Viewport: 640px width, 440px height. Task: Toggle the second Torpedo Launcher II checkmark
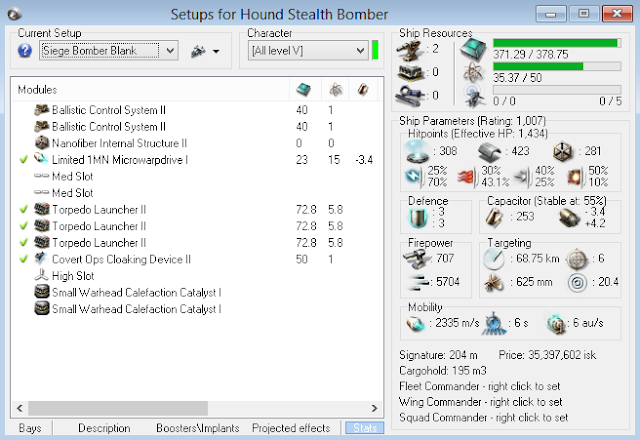[24, 226]
